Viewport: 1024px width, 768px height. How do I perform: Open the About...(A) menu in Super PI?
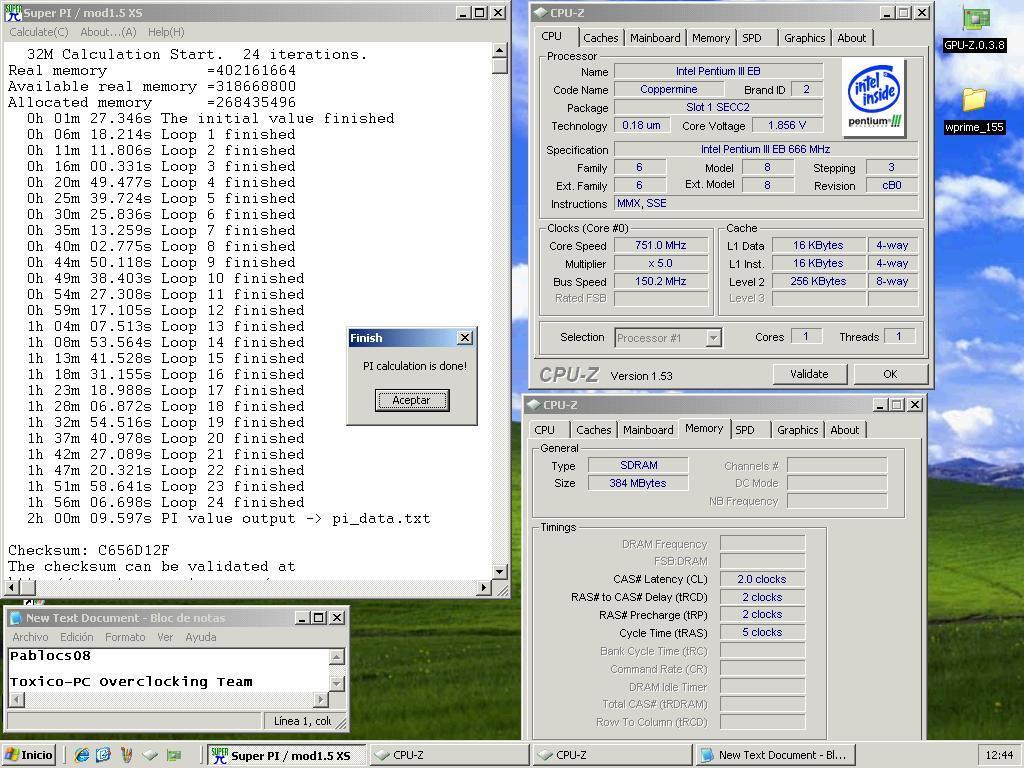point(108,32)
